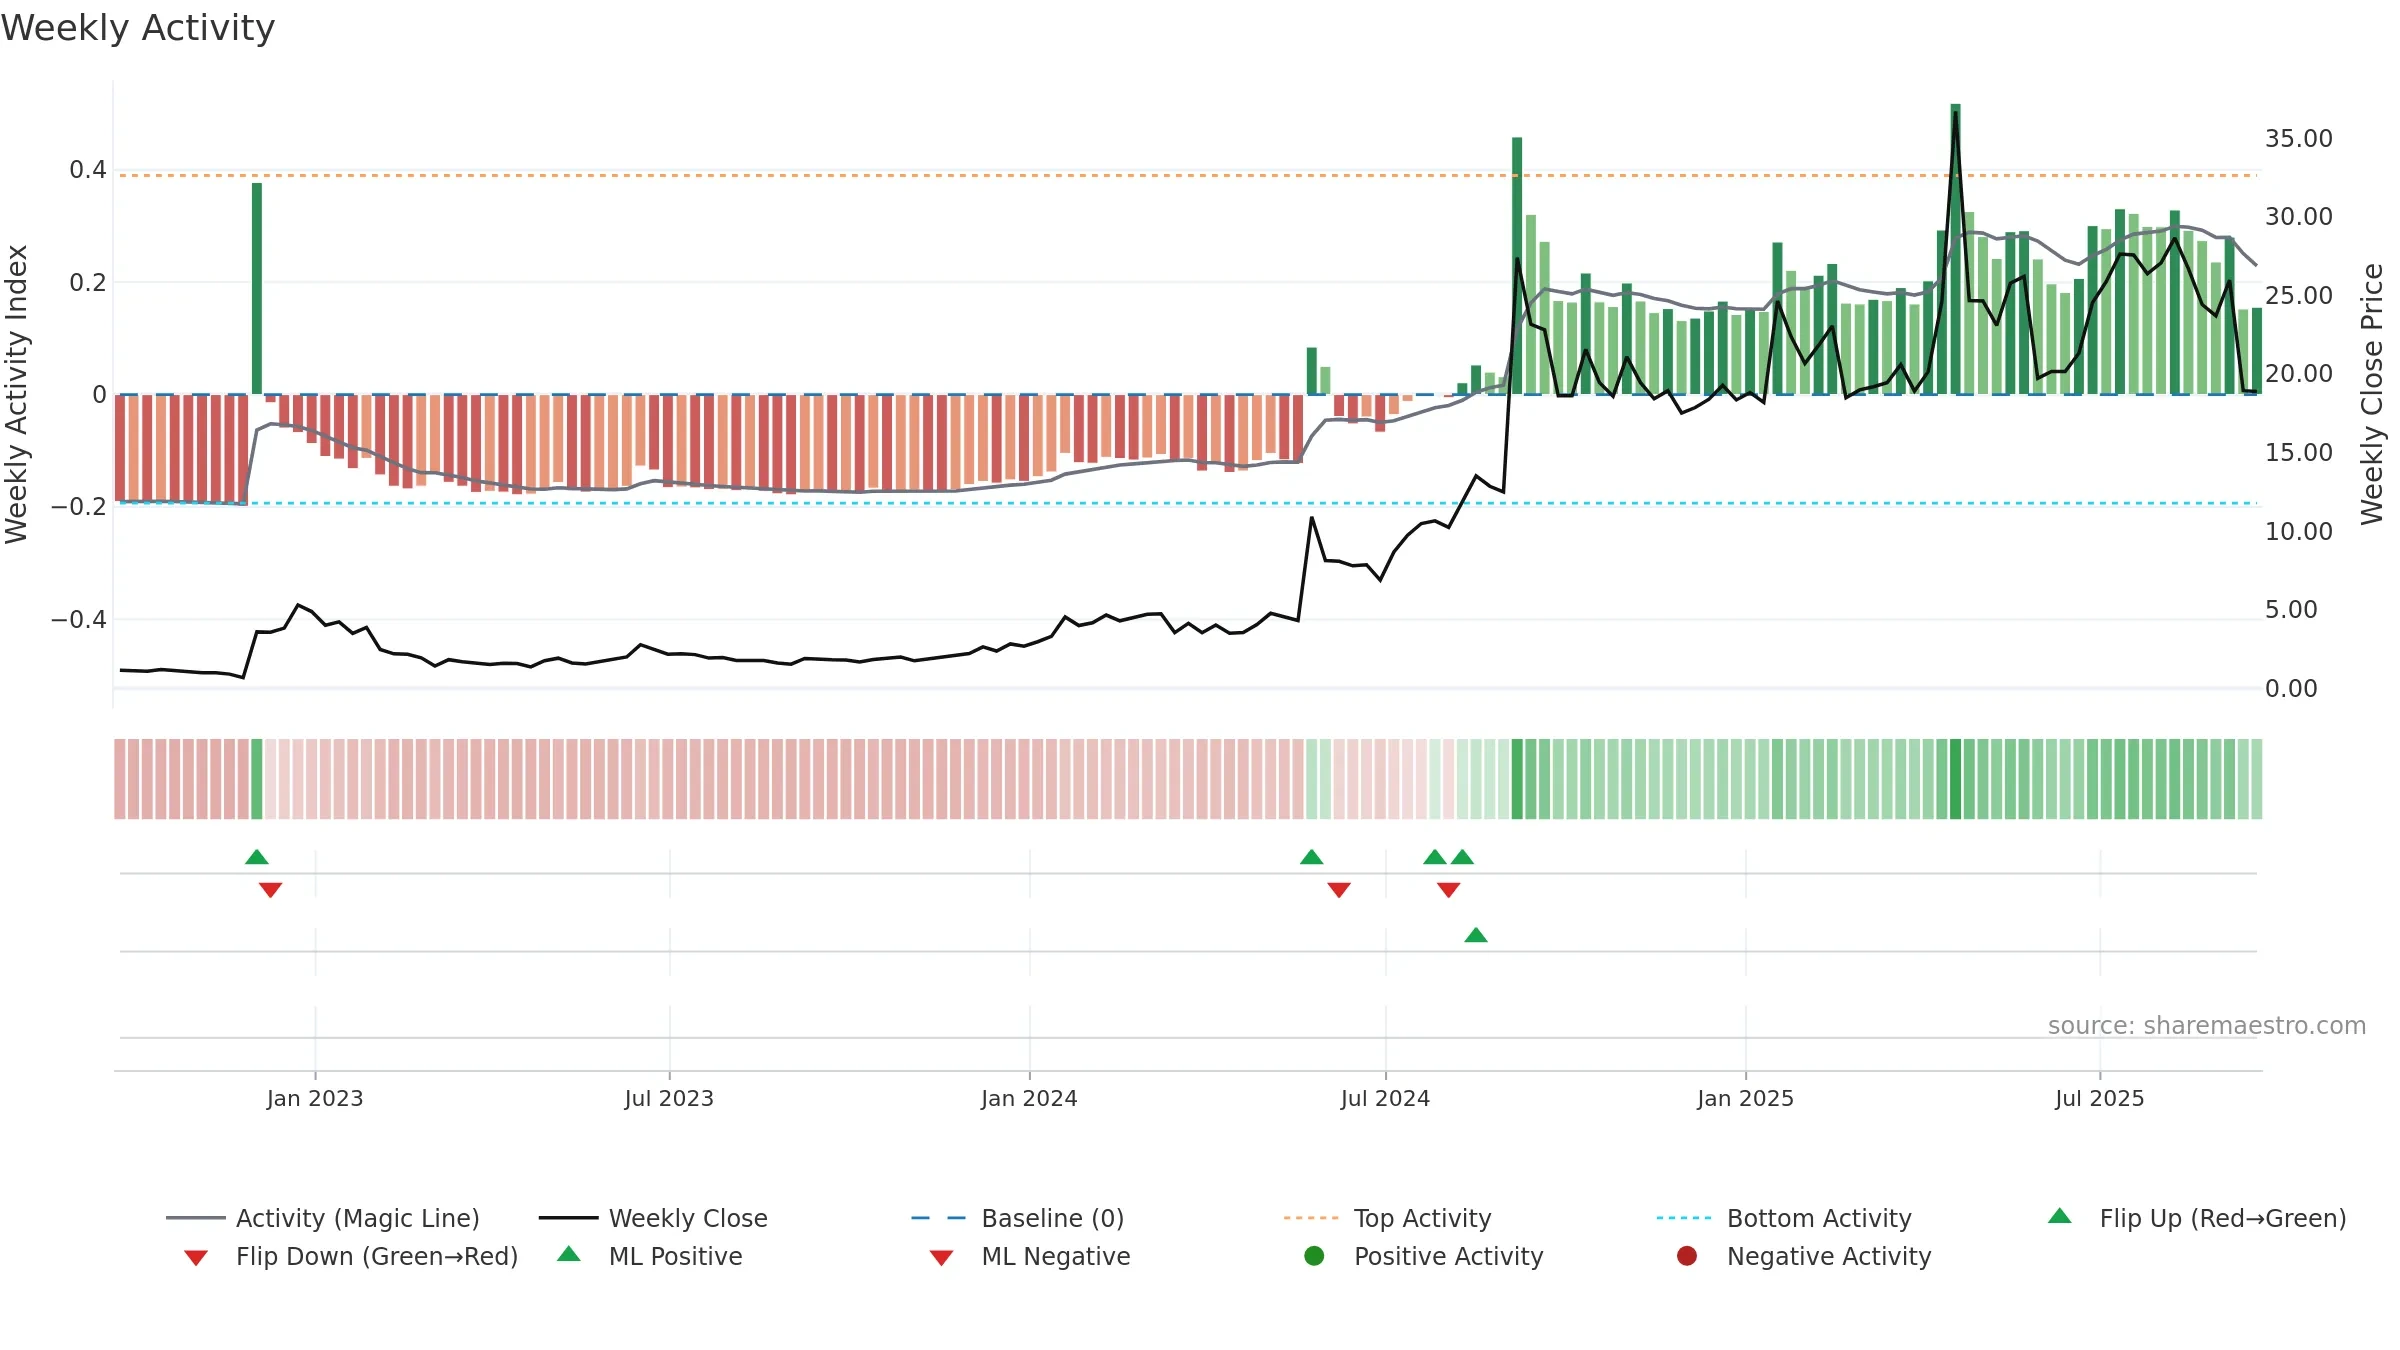Click the Weekly Close legend entry
This screenshot has width=2400, height=1350.
653,1218
